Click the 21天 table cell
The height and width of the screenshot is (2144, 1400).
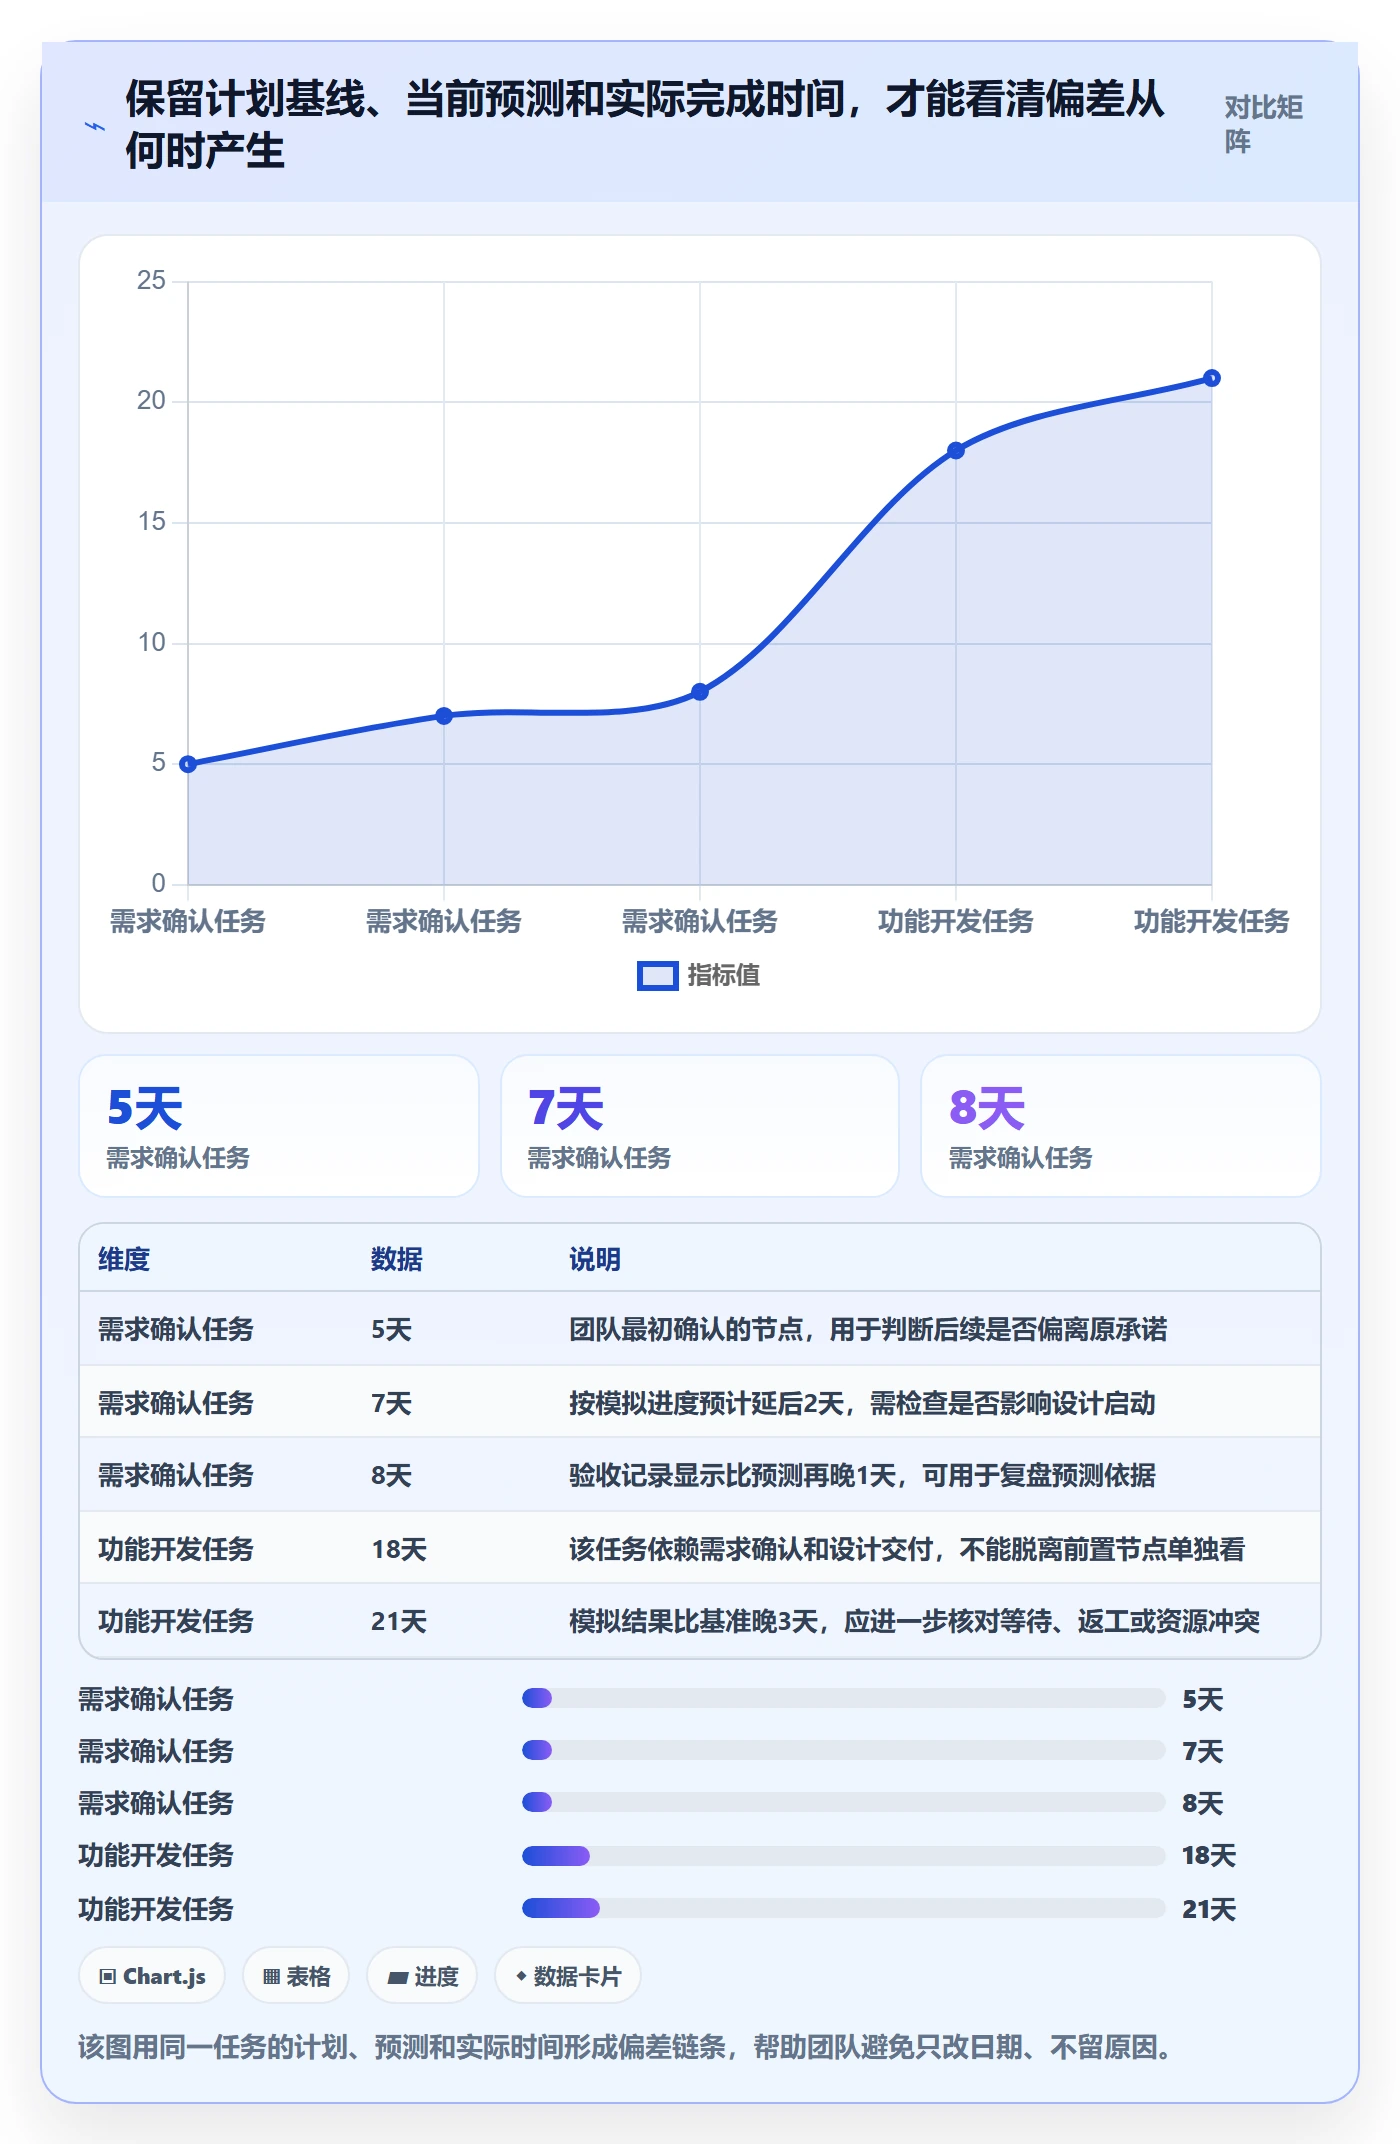click(399, 1621)
